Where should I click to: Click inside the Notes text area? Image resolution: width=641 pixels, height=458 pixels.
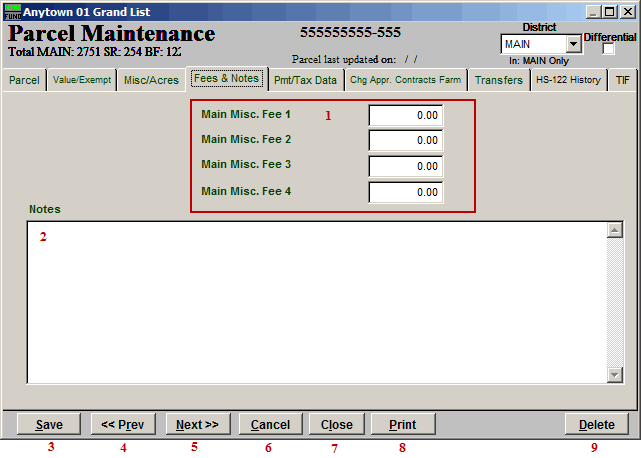point(315,301)
